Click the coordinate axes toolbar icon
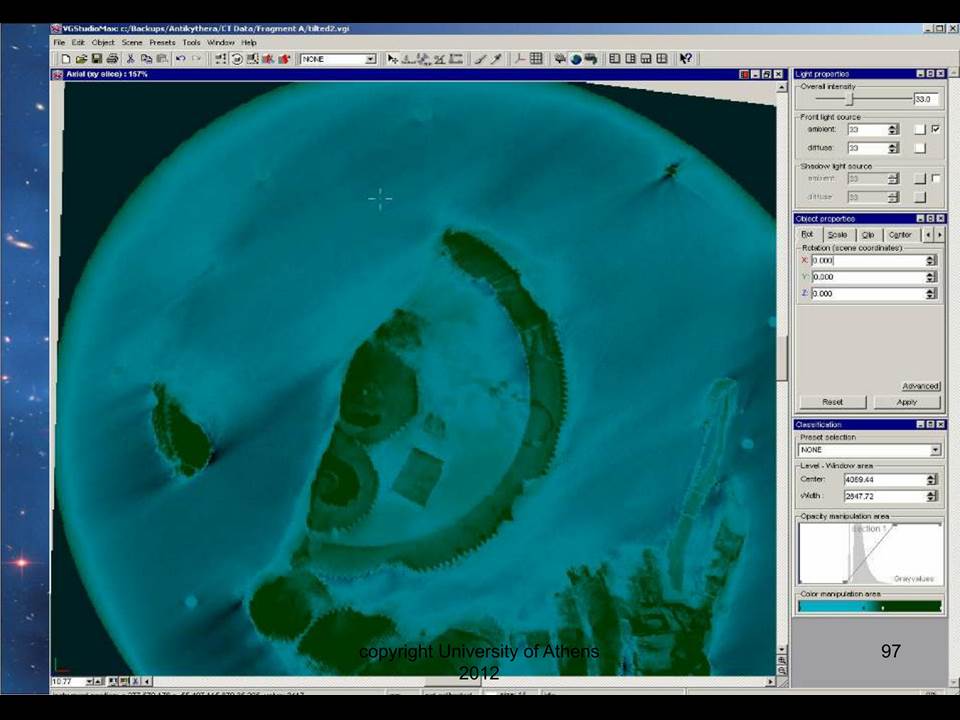This screenshot has height=720, width=960. pyautogui.click(x=520, y=59)
